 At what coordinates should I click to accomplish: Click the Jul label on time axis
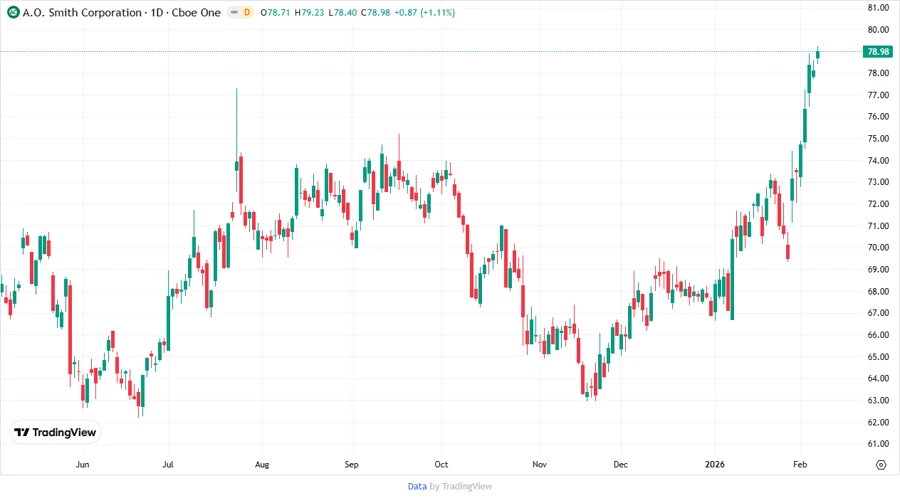[x=168, y=464]
